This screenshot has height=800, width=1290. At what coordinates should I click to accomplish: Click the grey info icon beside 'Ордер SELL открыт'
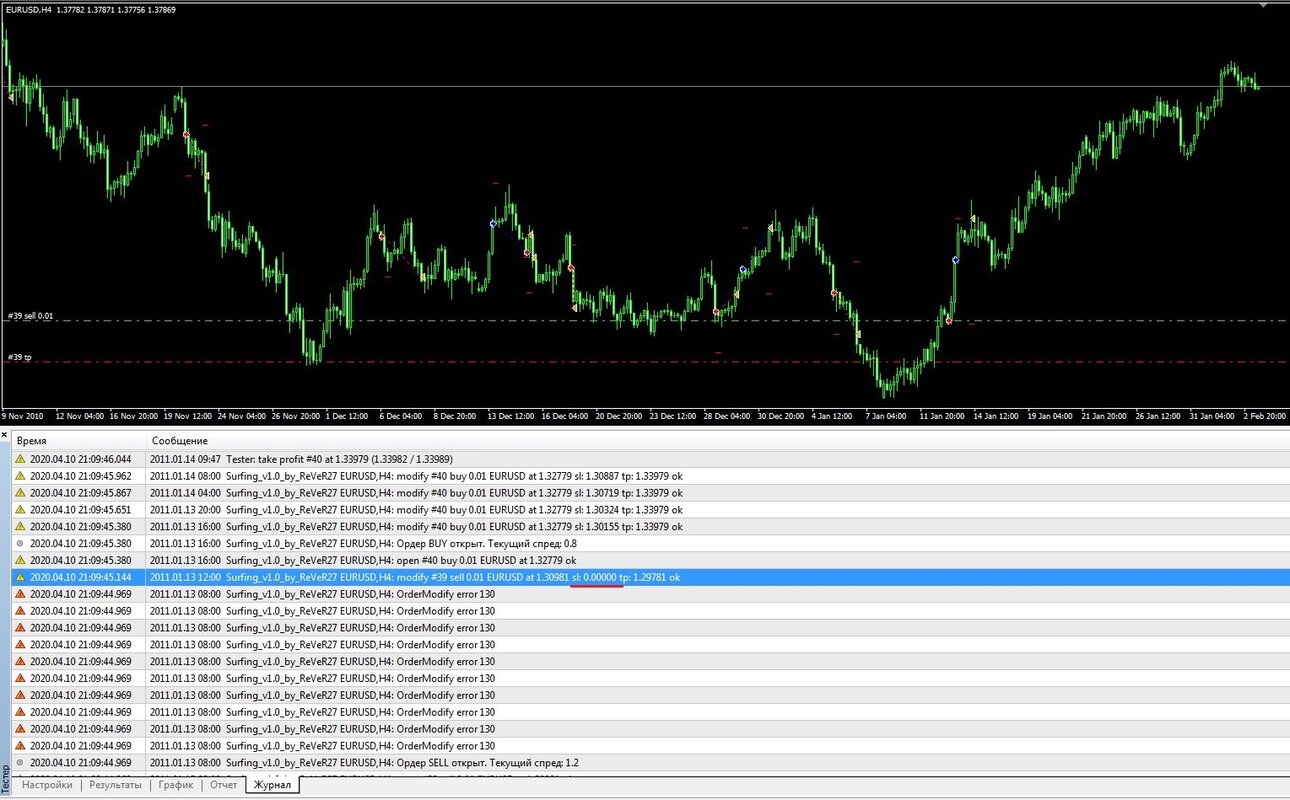click(20, 763)
